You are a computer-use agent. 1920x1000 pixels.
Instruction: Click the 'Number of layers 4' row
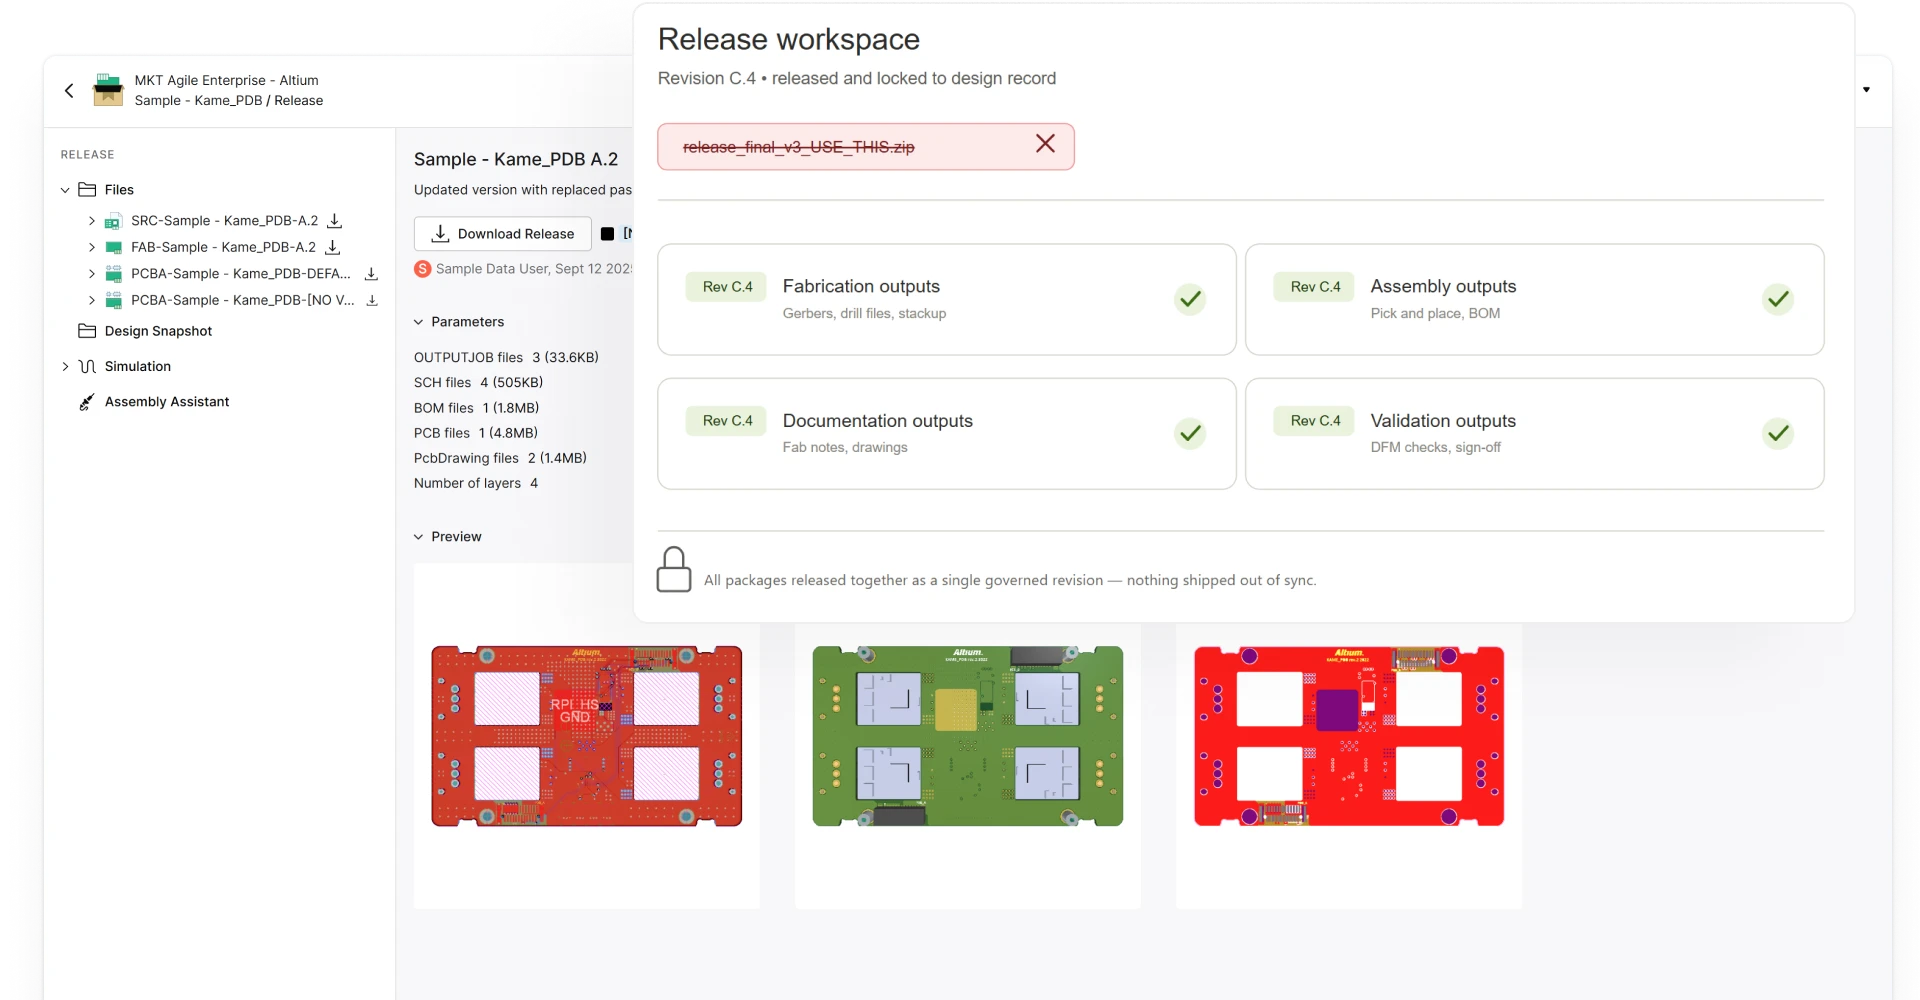tap(476, 483)
